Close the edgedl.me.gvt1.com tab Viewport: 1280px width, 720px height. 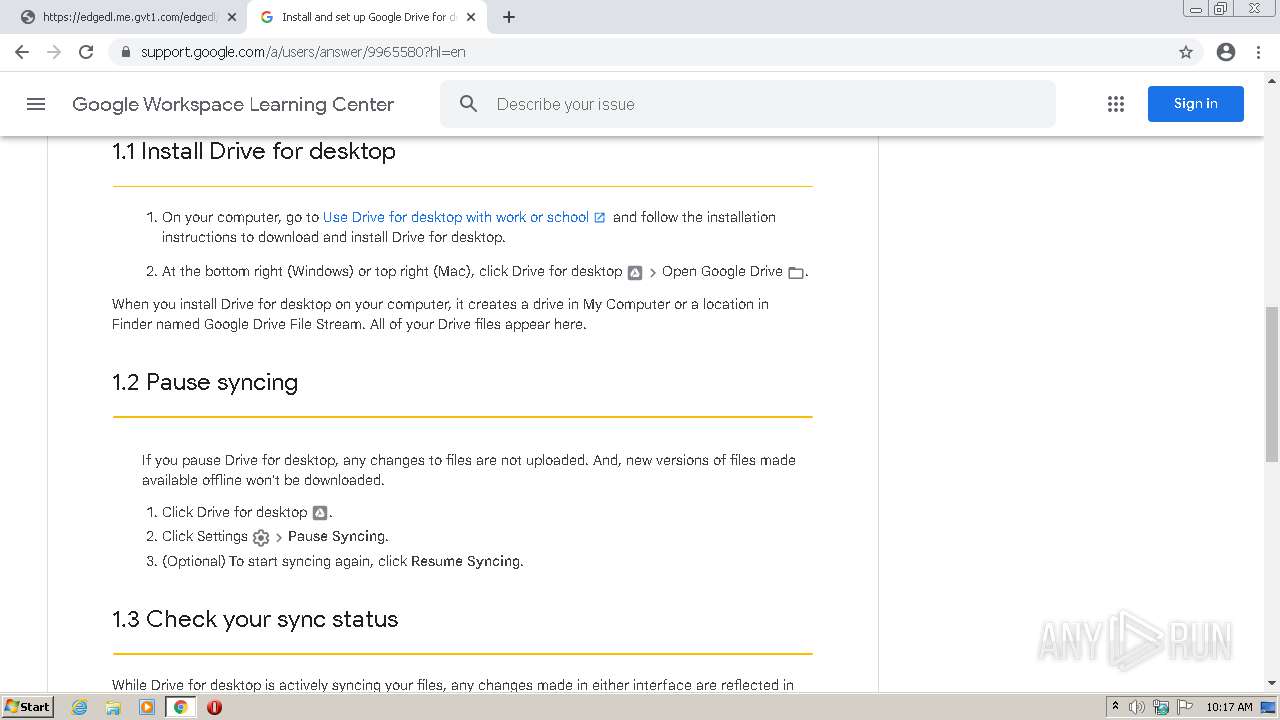click(232, 17)
